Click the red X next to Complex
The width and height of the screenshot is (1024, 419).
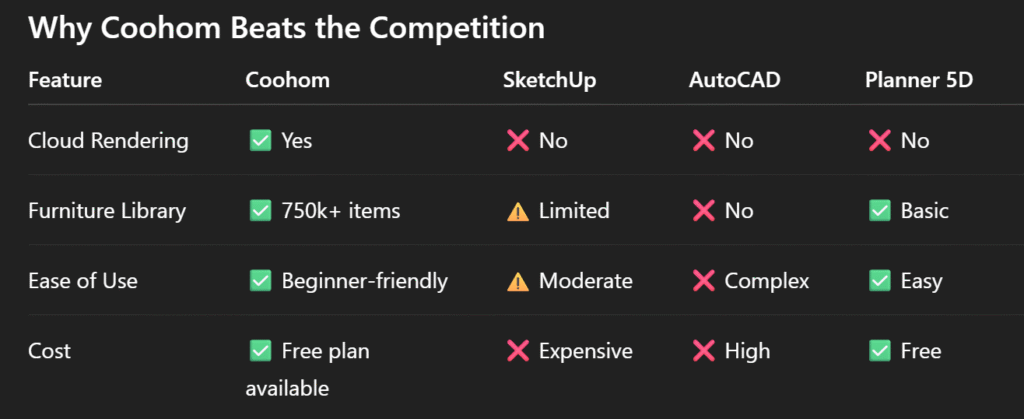(703, 281)
